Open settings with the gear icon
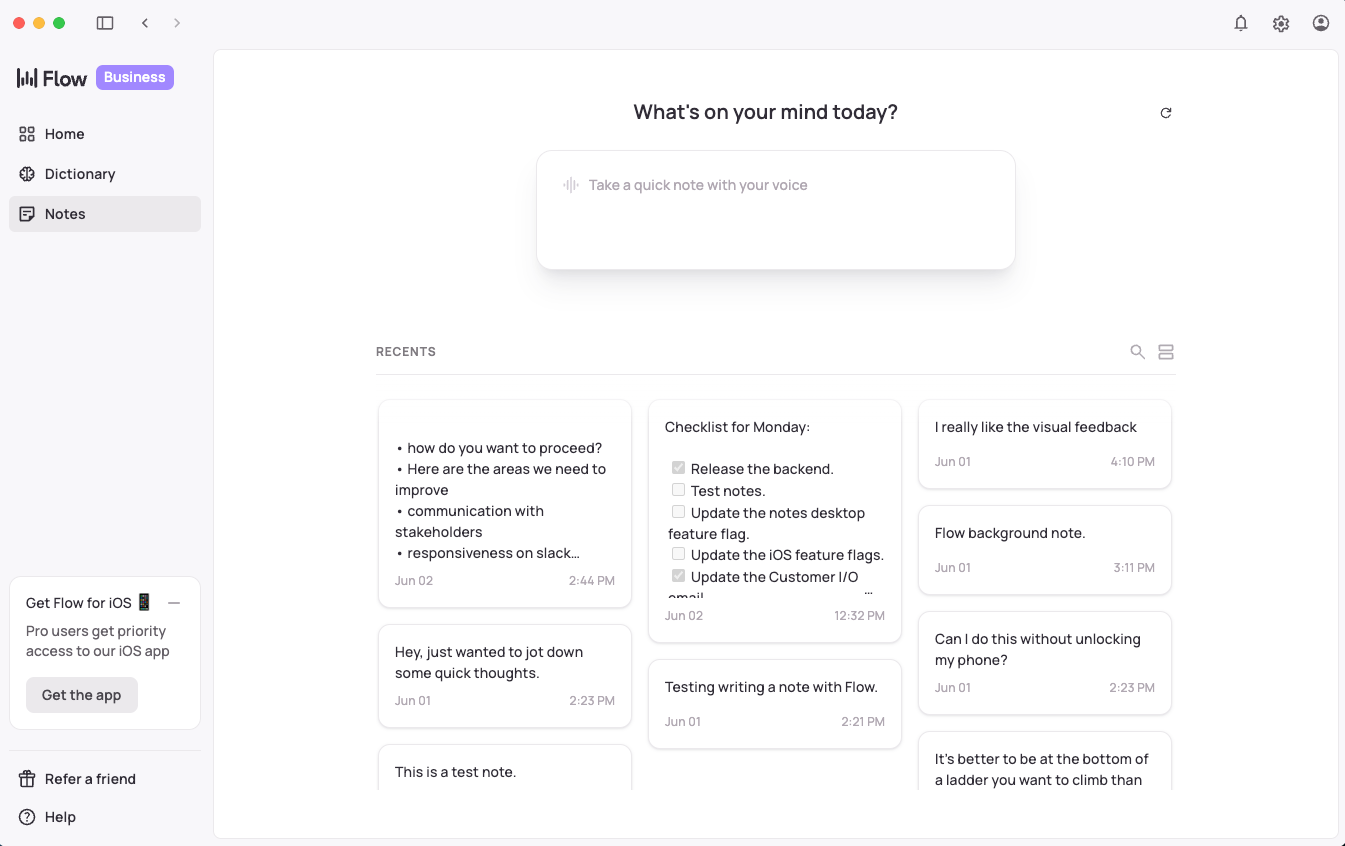1345x846 pixels. (1281, 23)
